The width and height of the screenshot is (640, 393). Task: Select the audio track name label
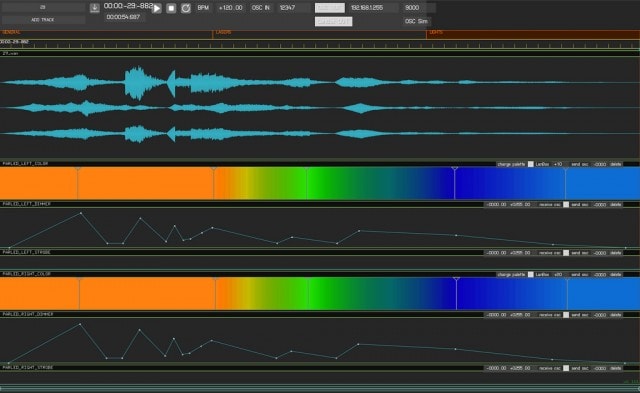click(x=11, y=53)
